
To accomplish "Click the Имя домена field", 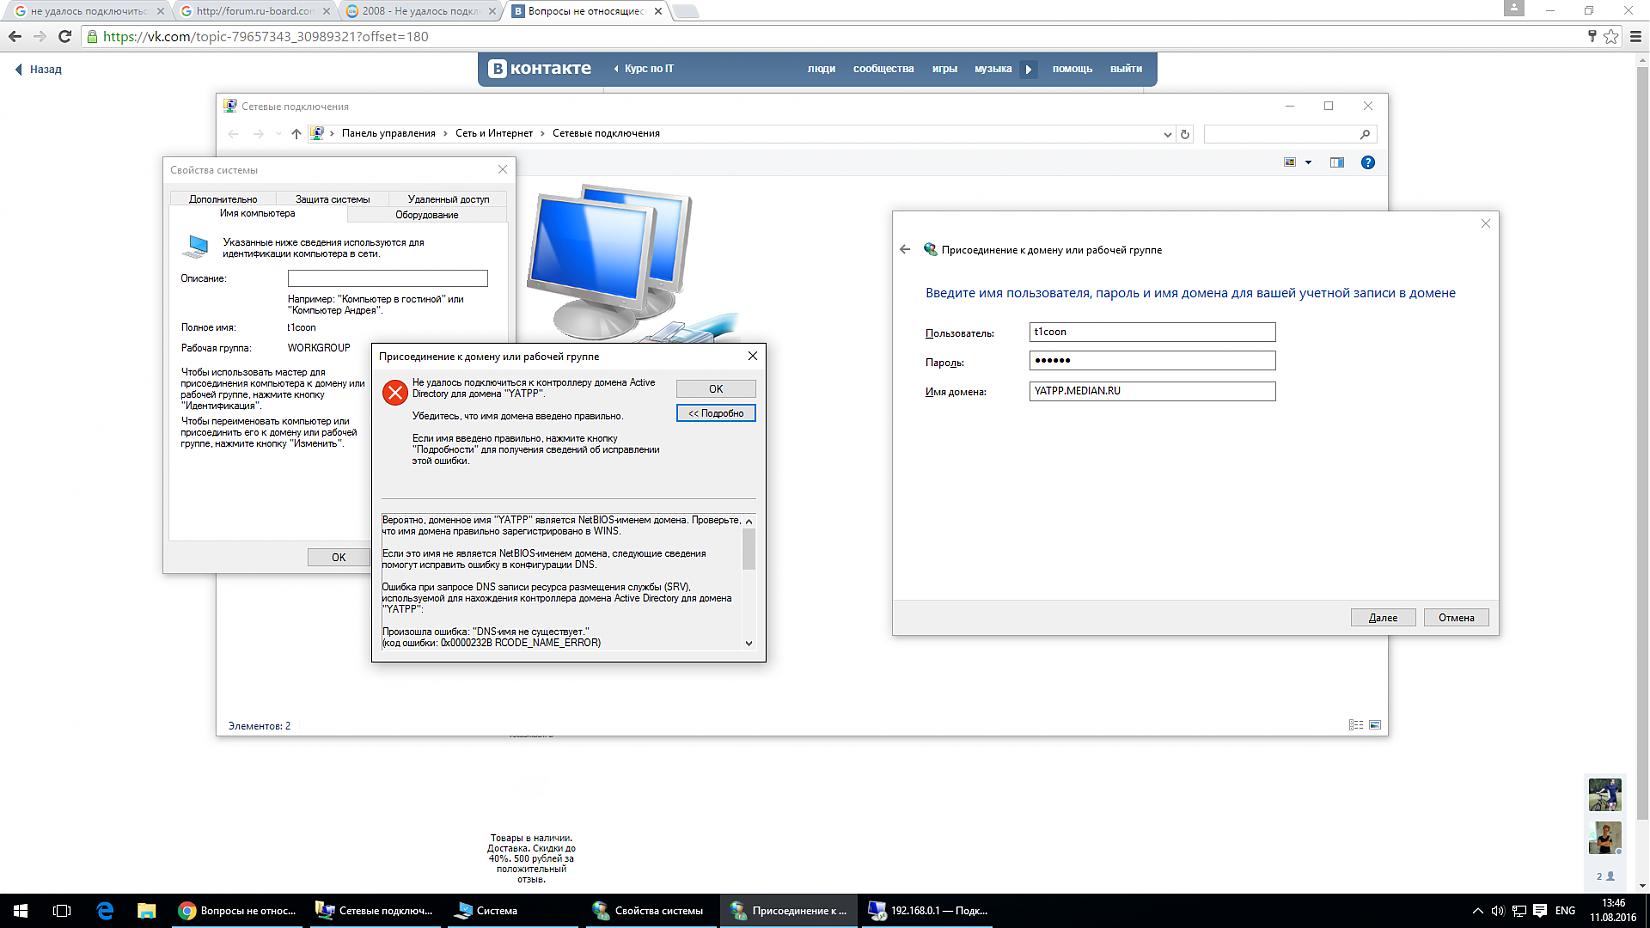I will pyautogui.click(x=1152, y=391).
